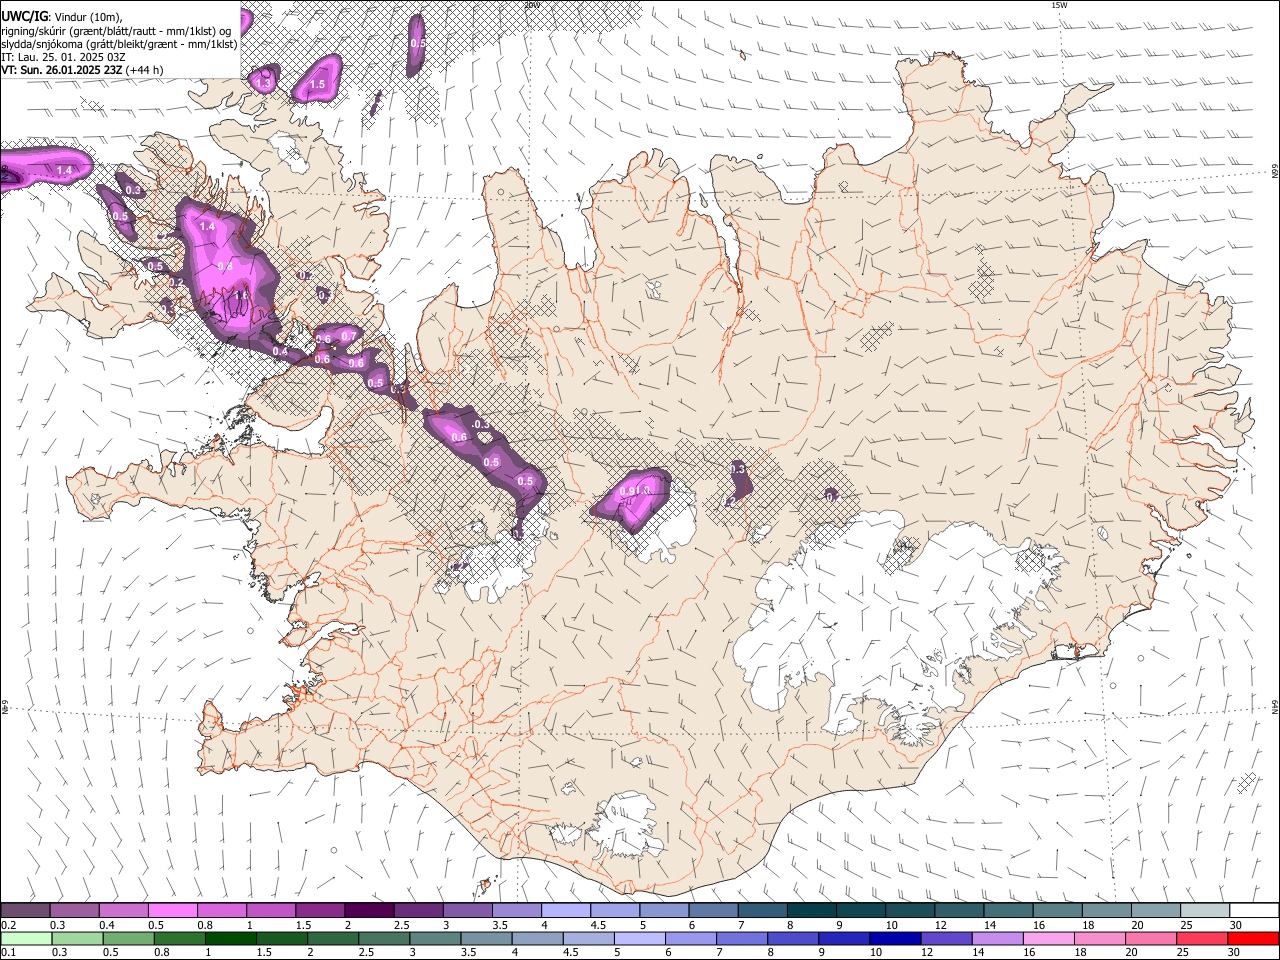This screenshot has width=1280, height=960.
Task: Select the 'VT: Sun. 26.01.2025 23Z' valid time text
Action: coord(62,70)
